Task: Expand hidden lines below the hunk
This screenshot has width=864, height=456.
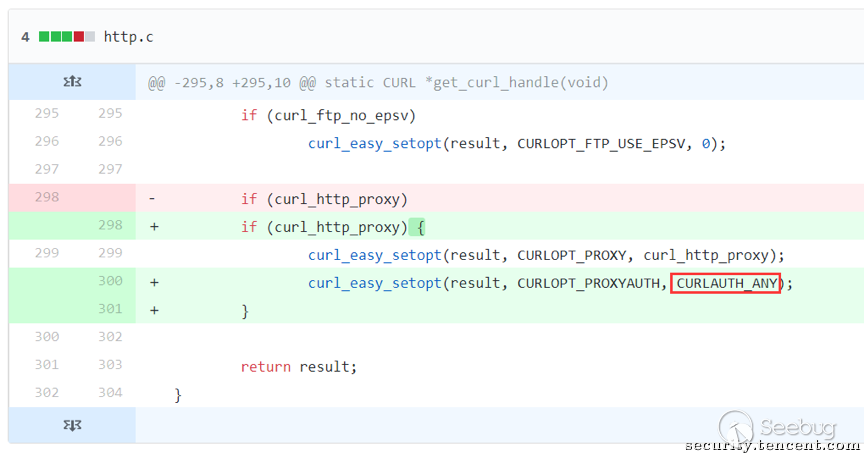Action: pyautogui.click(x=72, y=425)
